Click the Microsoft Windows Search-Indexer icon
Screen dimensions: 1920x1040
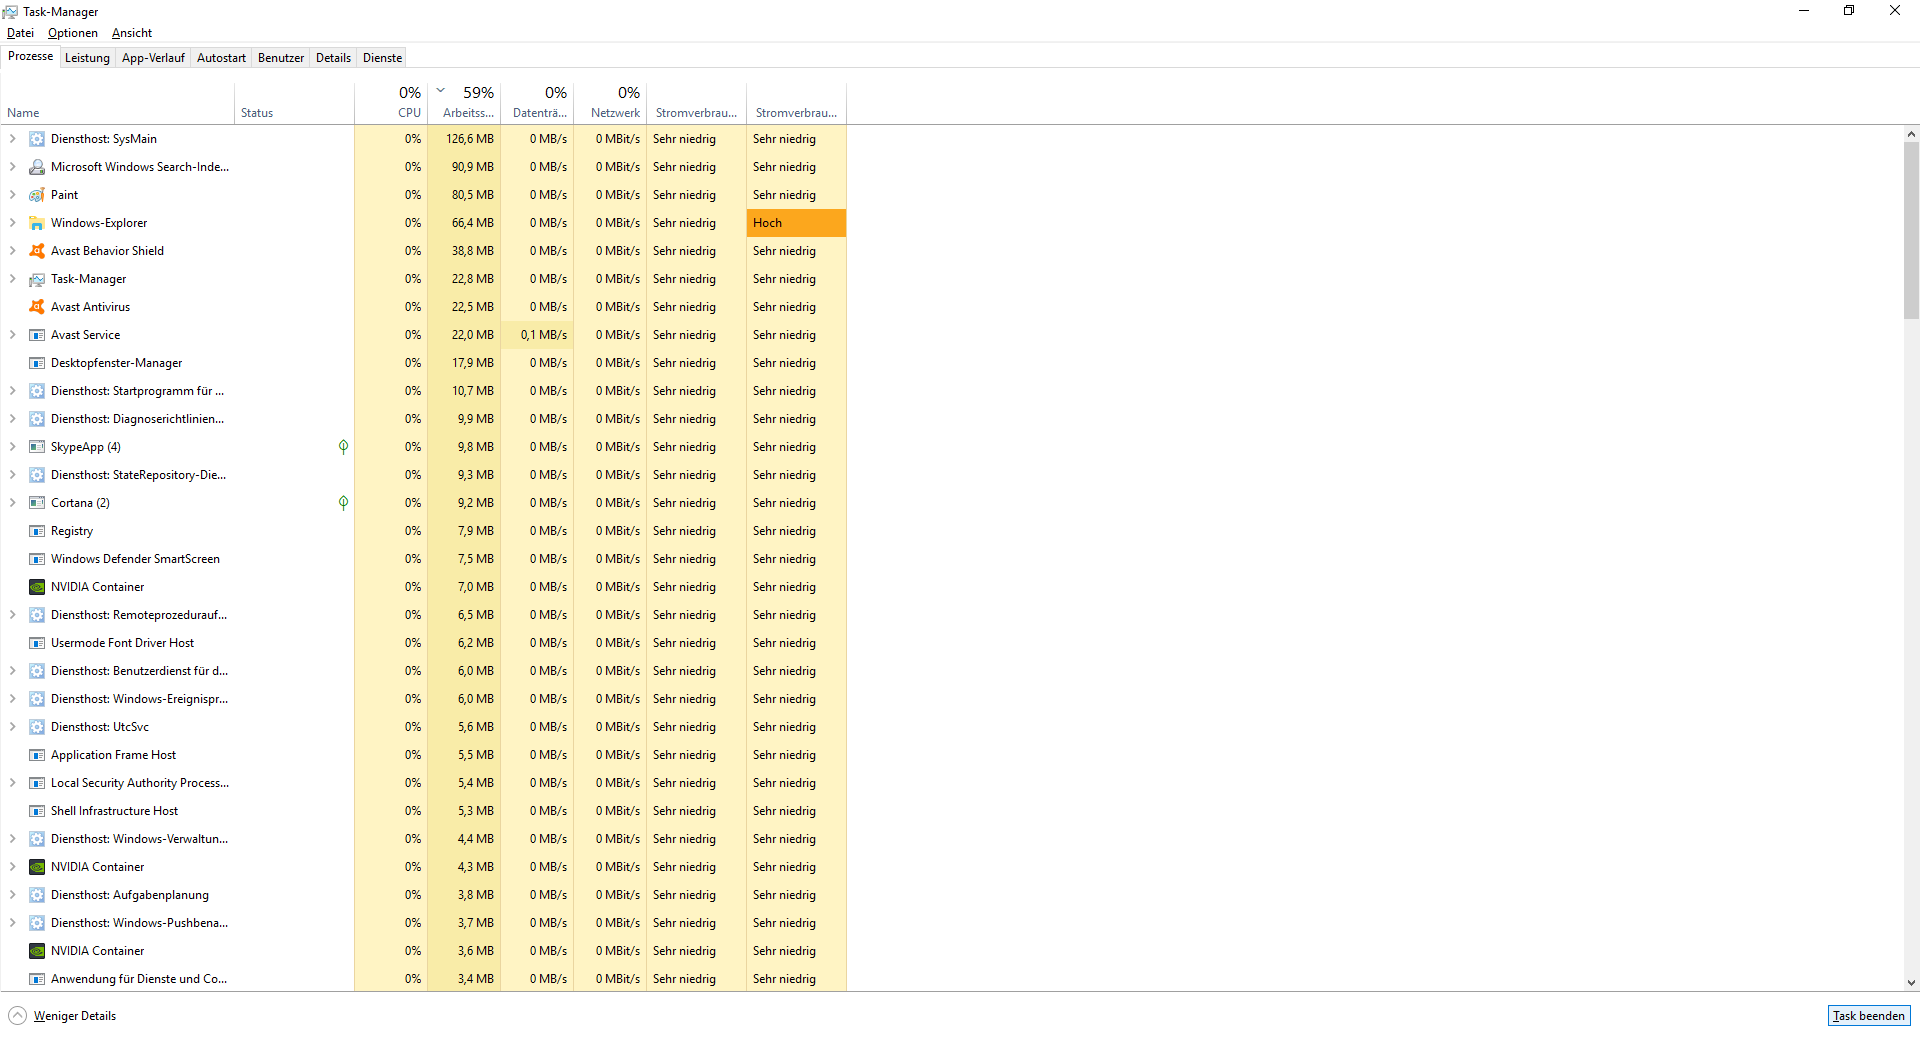pos(37,167)
